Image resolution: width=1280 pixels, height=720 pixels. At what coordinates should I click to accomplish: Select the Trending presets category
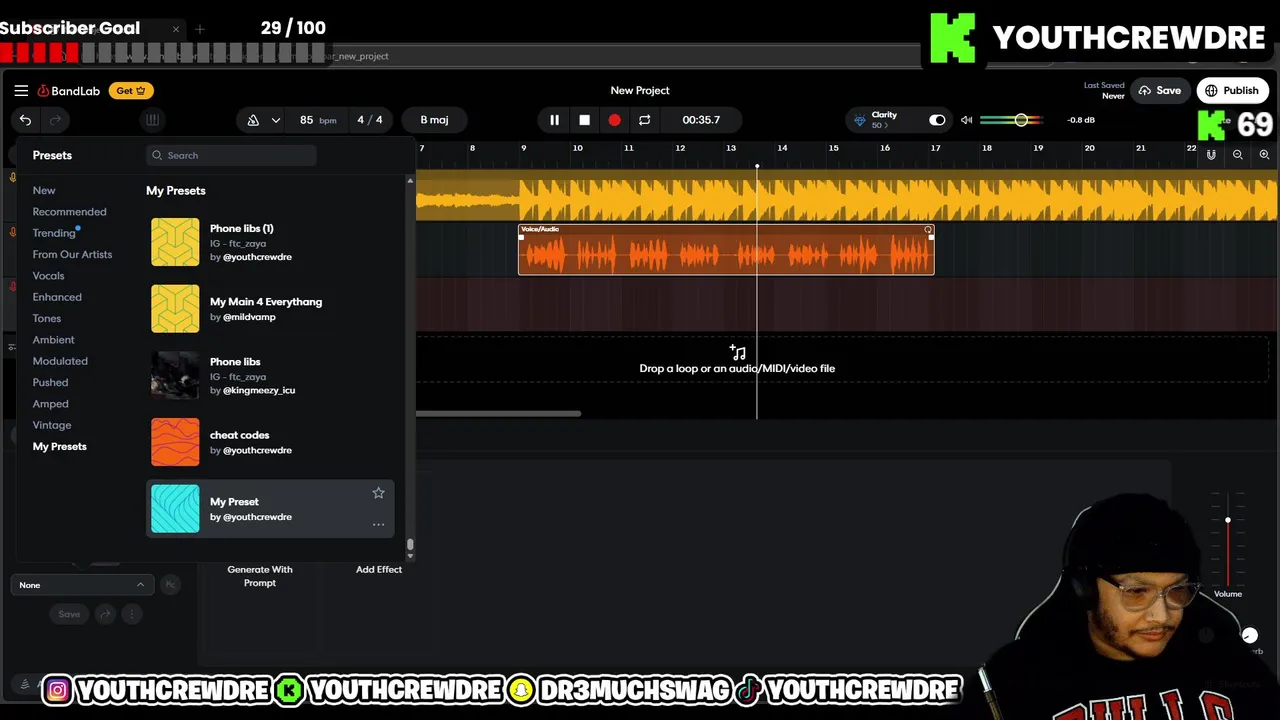[x=54, y=233]
